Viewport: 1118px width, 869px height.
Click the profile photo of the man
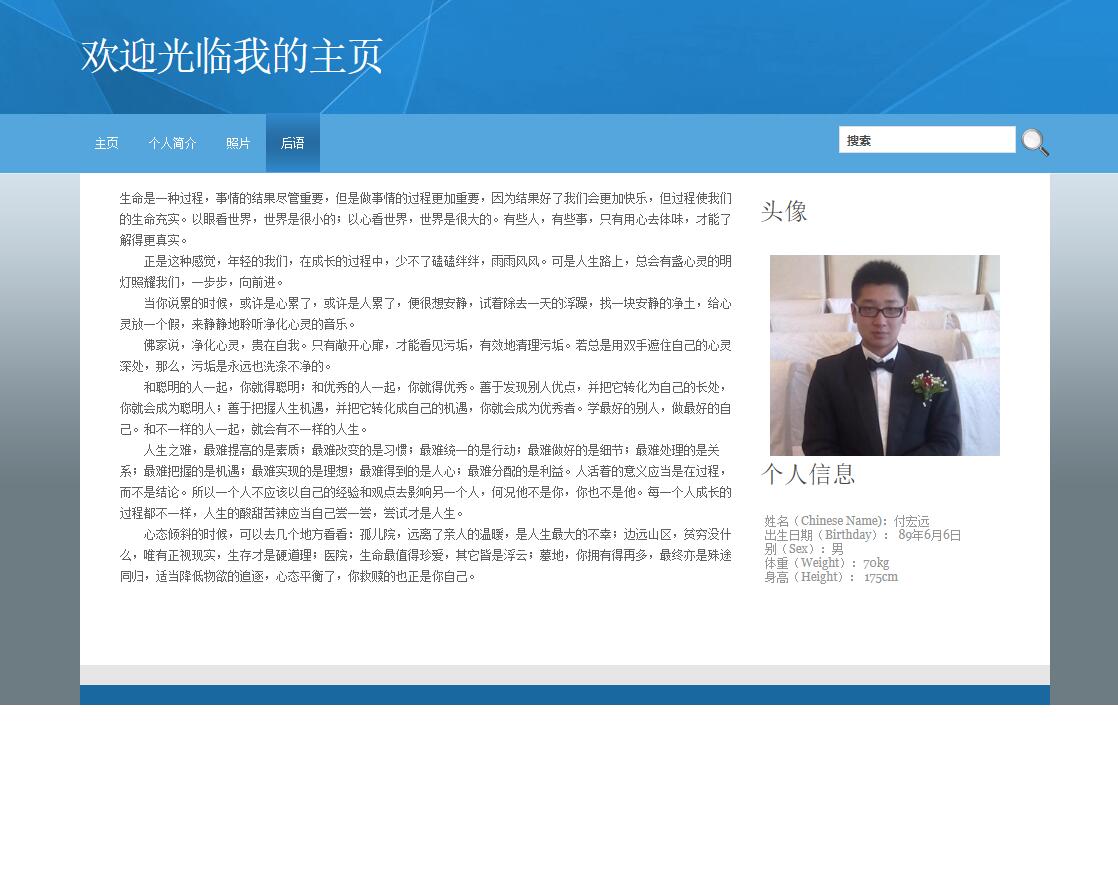point(884,355)
